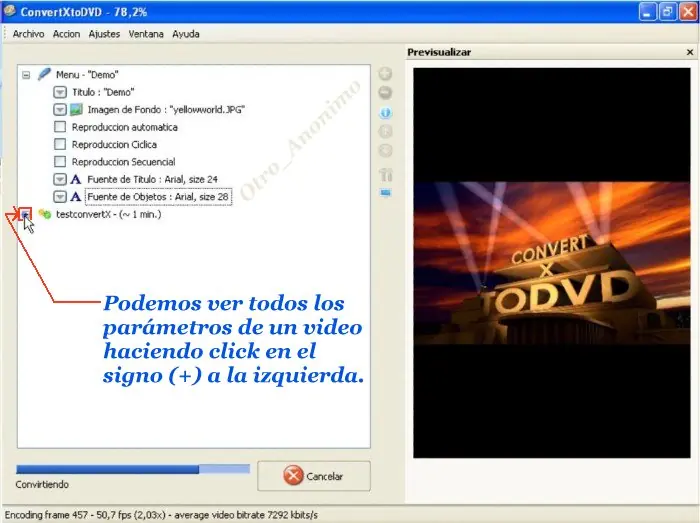
Task: Close the Previsualizar panel
Action: coord(690,52)
